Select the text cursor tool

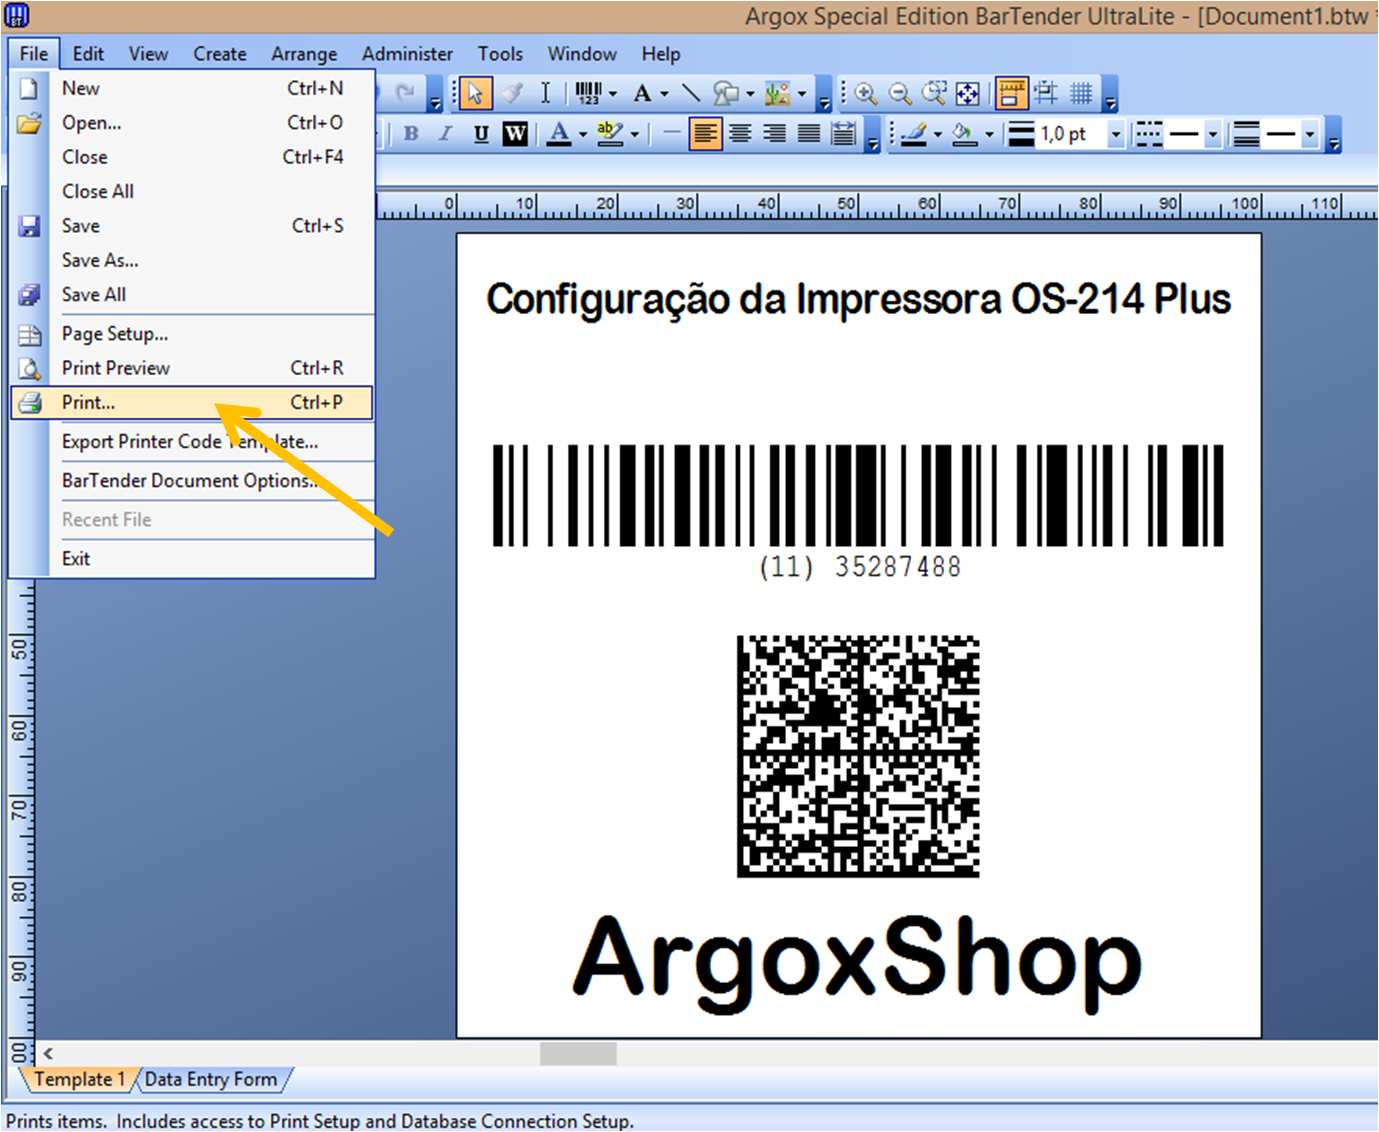[x=545, y=94]
